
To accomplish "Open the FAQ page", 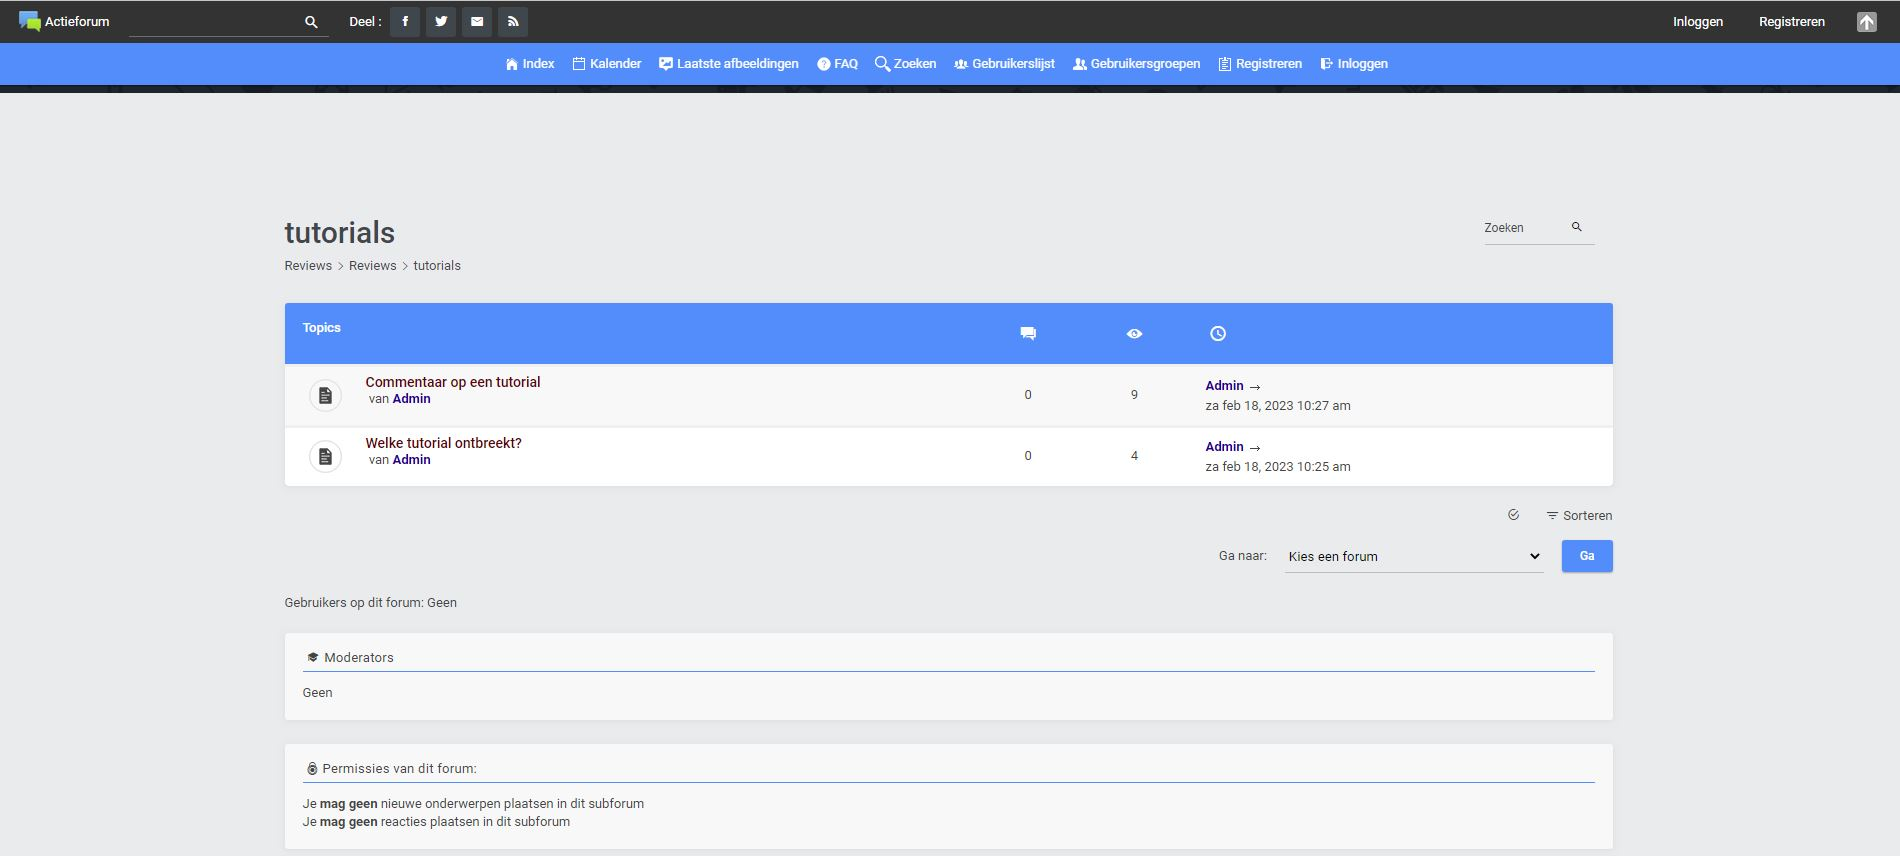I will click(x=837, y=64).
